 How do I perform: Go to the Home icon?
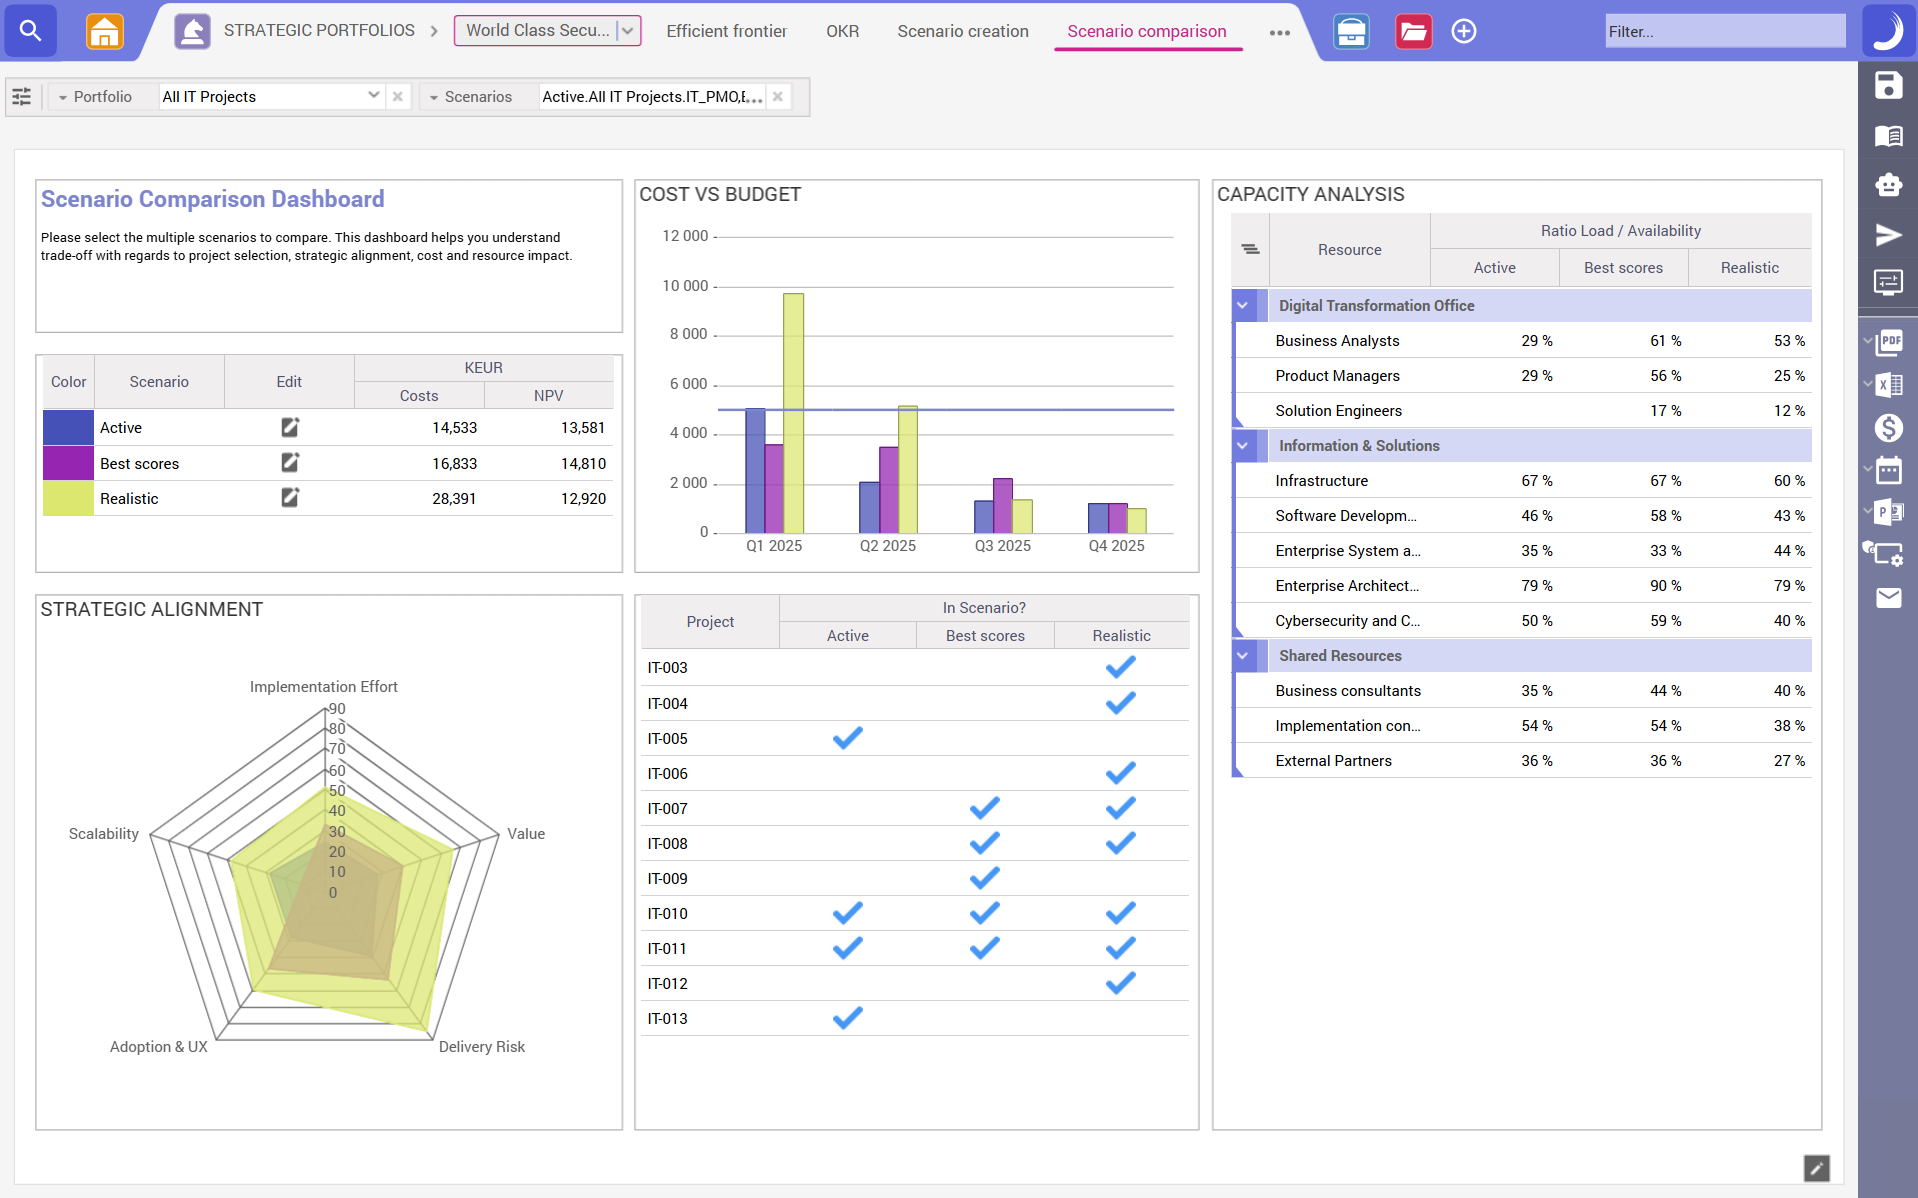[x=104, y=31]
